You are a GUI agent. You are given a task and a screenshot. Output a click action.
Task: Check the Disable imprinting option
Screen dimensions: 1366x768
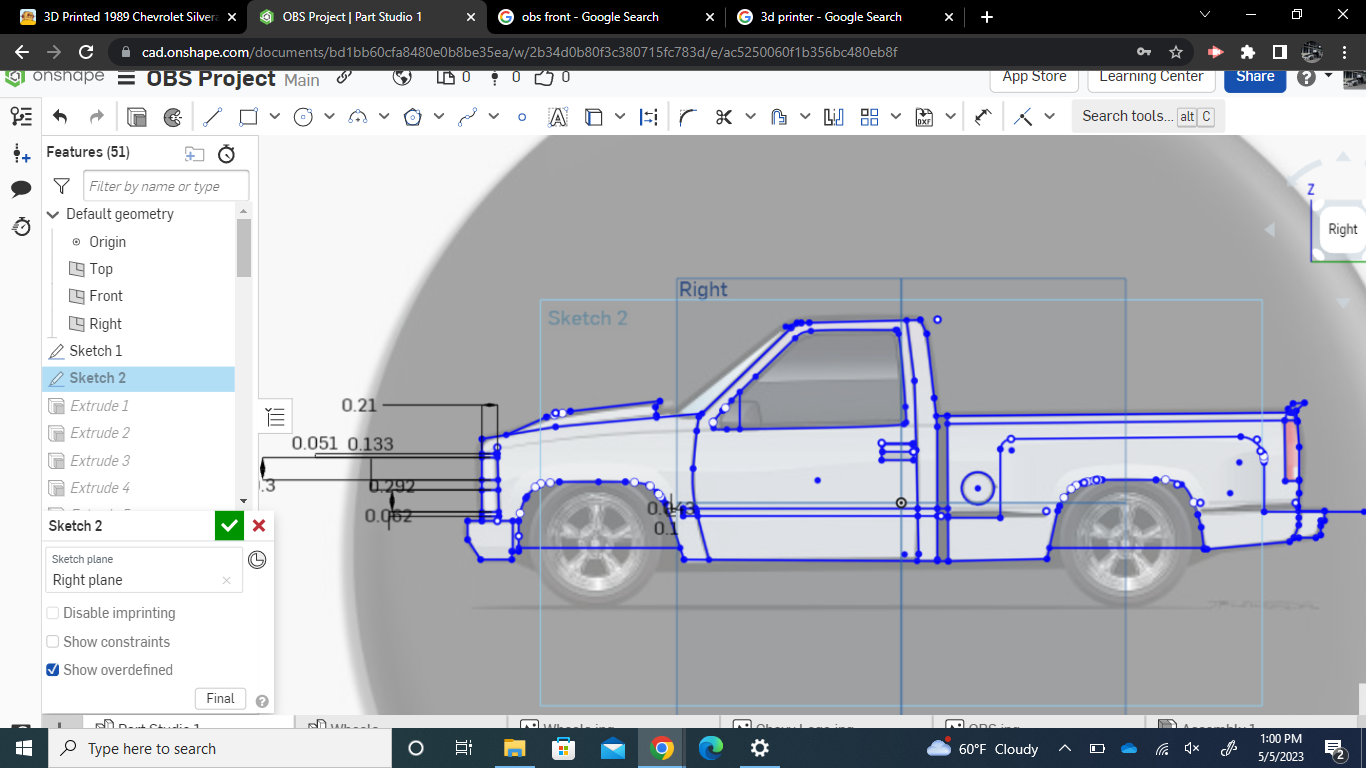pyautogui.click(x=52, y=613)
